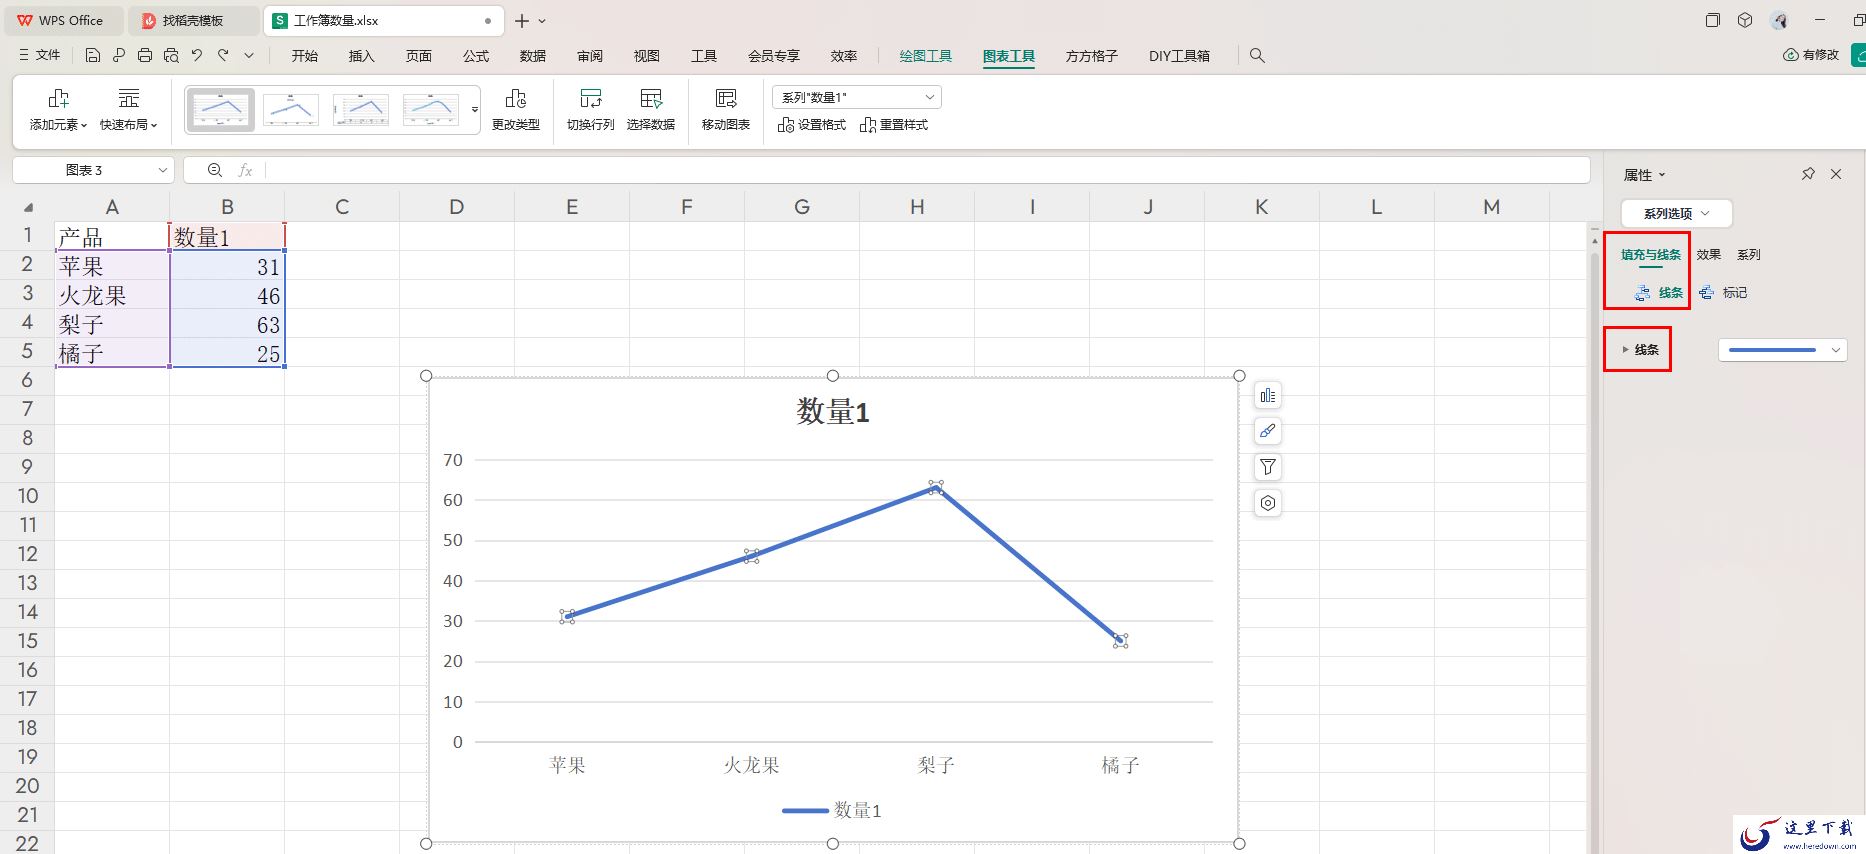This screenshot has height=854, width=1866.
Task: Click the user avatar icon in title bar
Action: click(x=1778, y=20)
